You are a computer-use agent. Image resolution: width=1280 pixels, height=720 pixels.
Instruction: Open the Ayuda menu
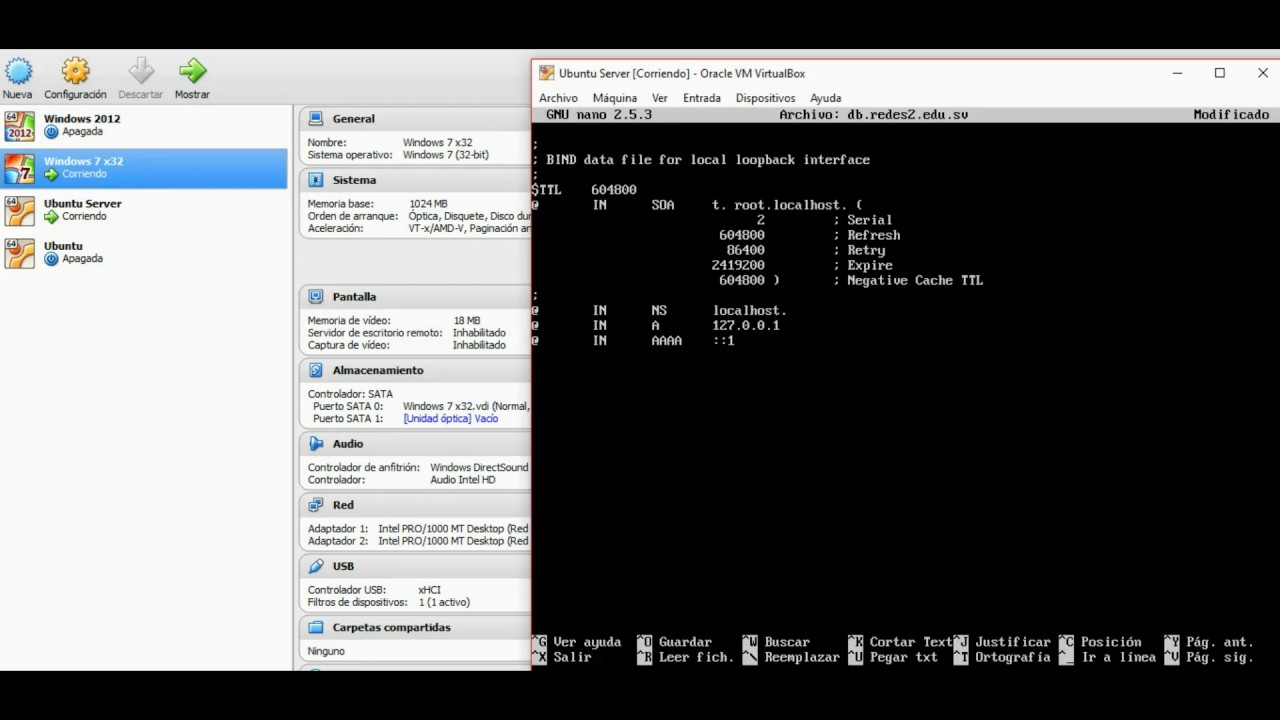(825, 98)
